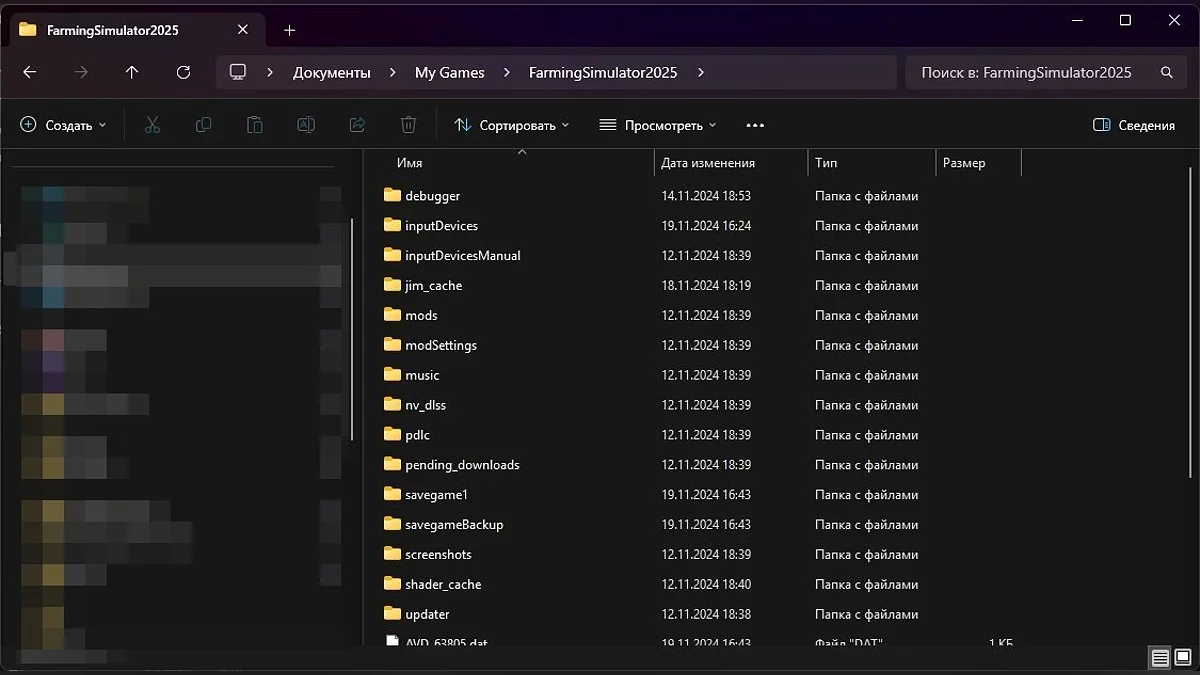Open the Создать dropdown menu
The height and width of the screenshot is (675, 1200).
tap(63, 125)
